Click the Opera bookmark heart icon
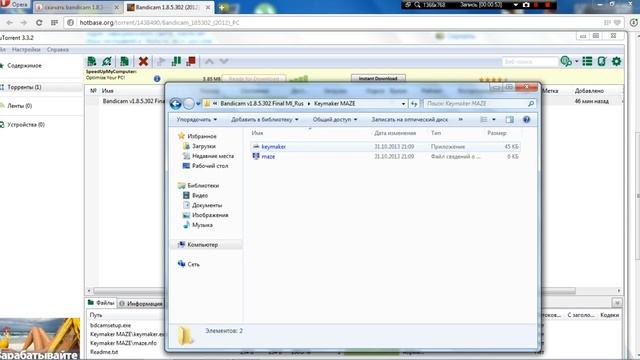 (617, 23)
